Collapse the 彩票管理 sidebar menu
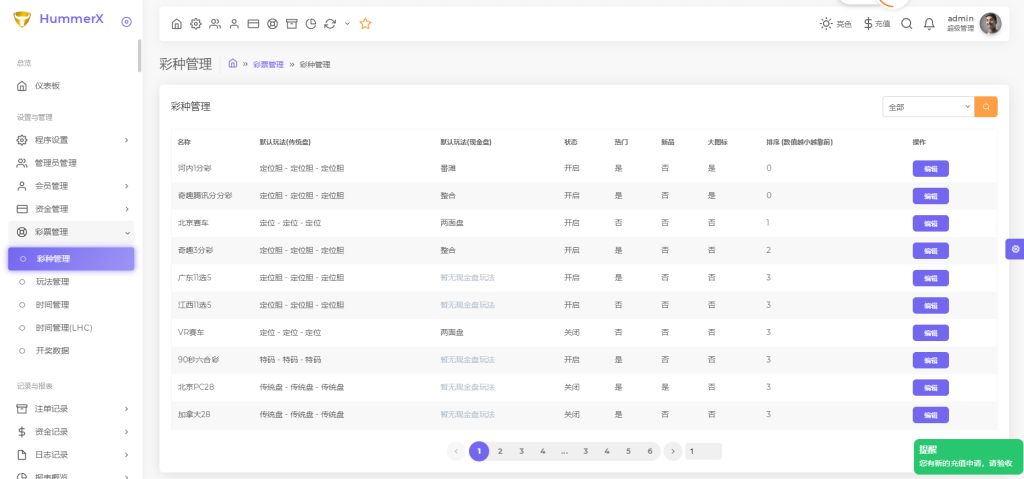Screen dimensions: 1024x479 (x=70, y=232)
